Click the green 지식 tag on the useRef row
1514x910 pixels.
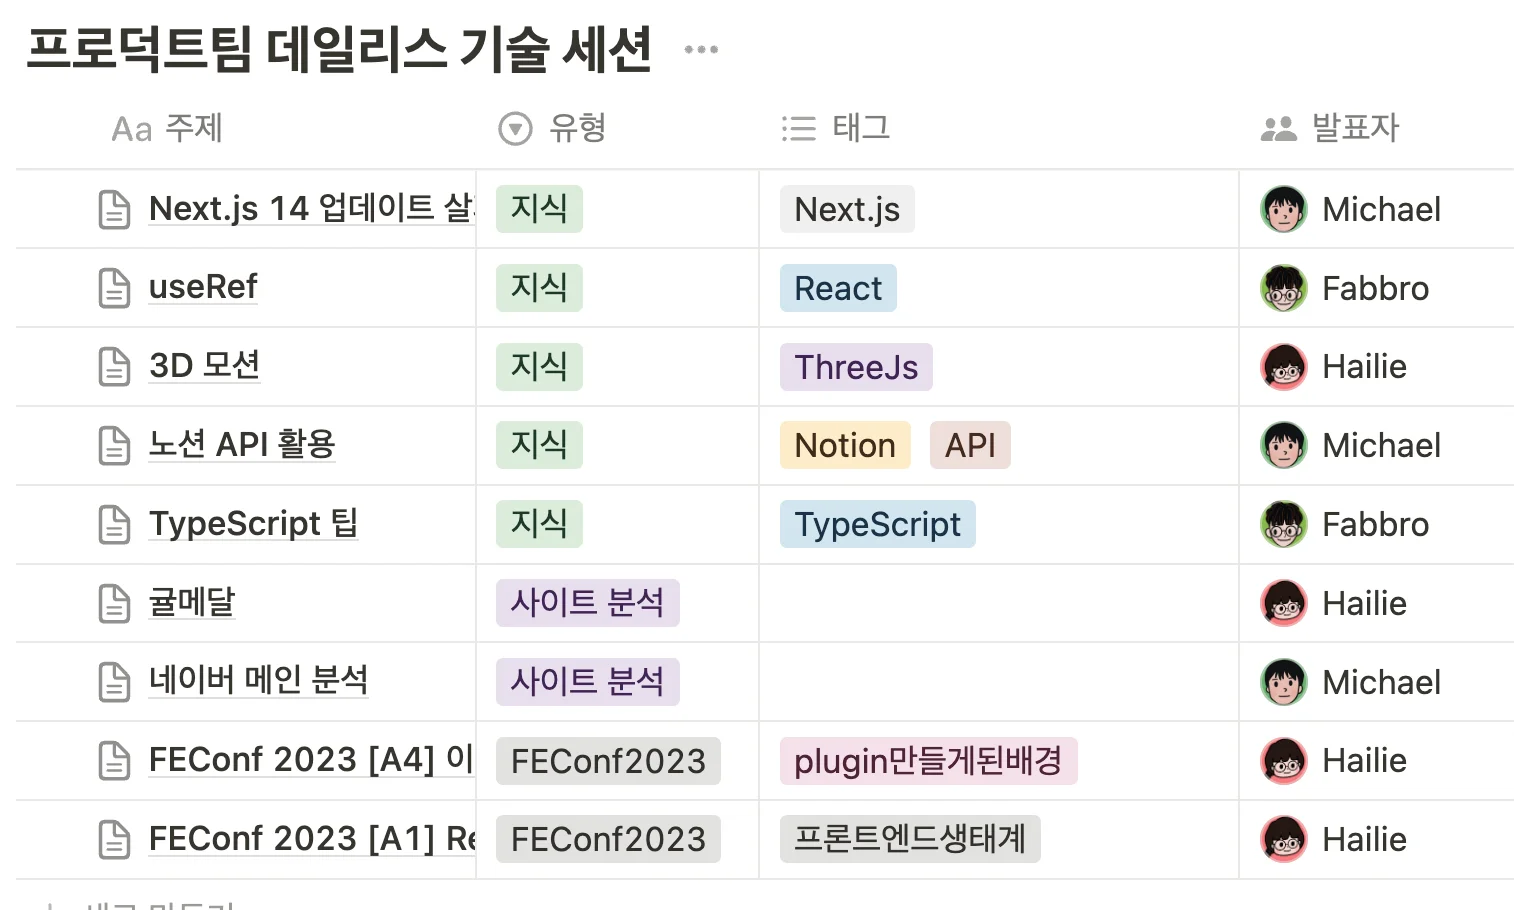[x=539, y=287]
